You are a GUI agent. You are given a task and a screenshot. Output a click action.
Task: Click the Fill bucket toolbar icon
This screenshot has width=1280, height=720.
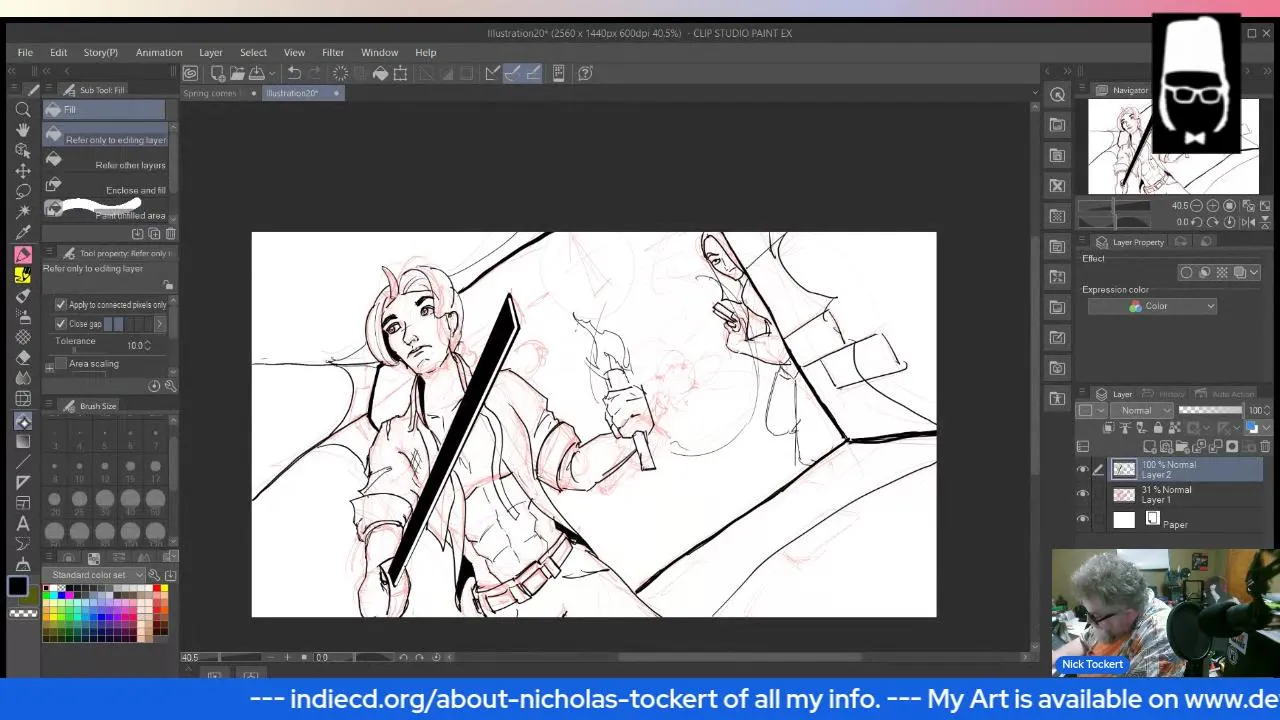380,73
